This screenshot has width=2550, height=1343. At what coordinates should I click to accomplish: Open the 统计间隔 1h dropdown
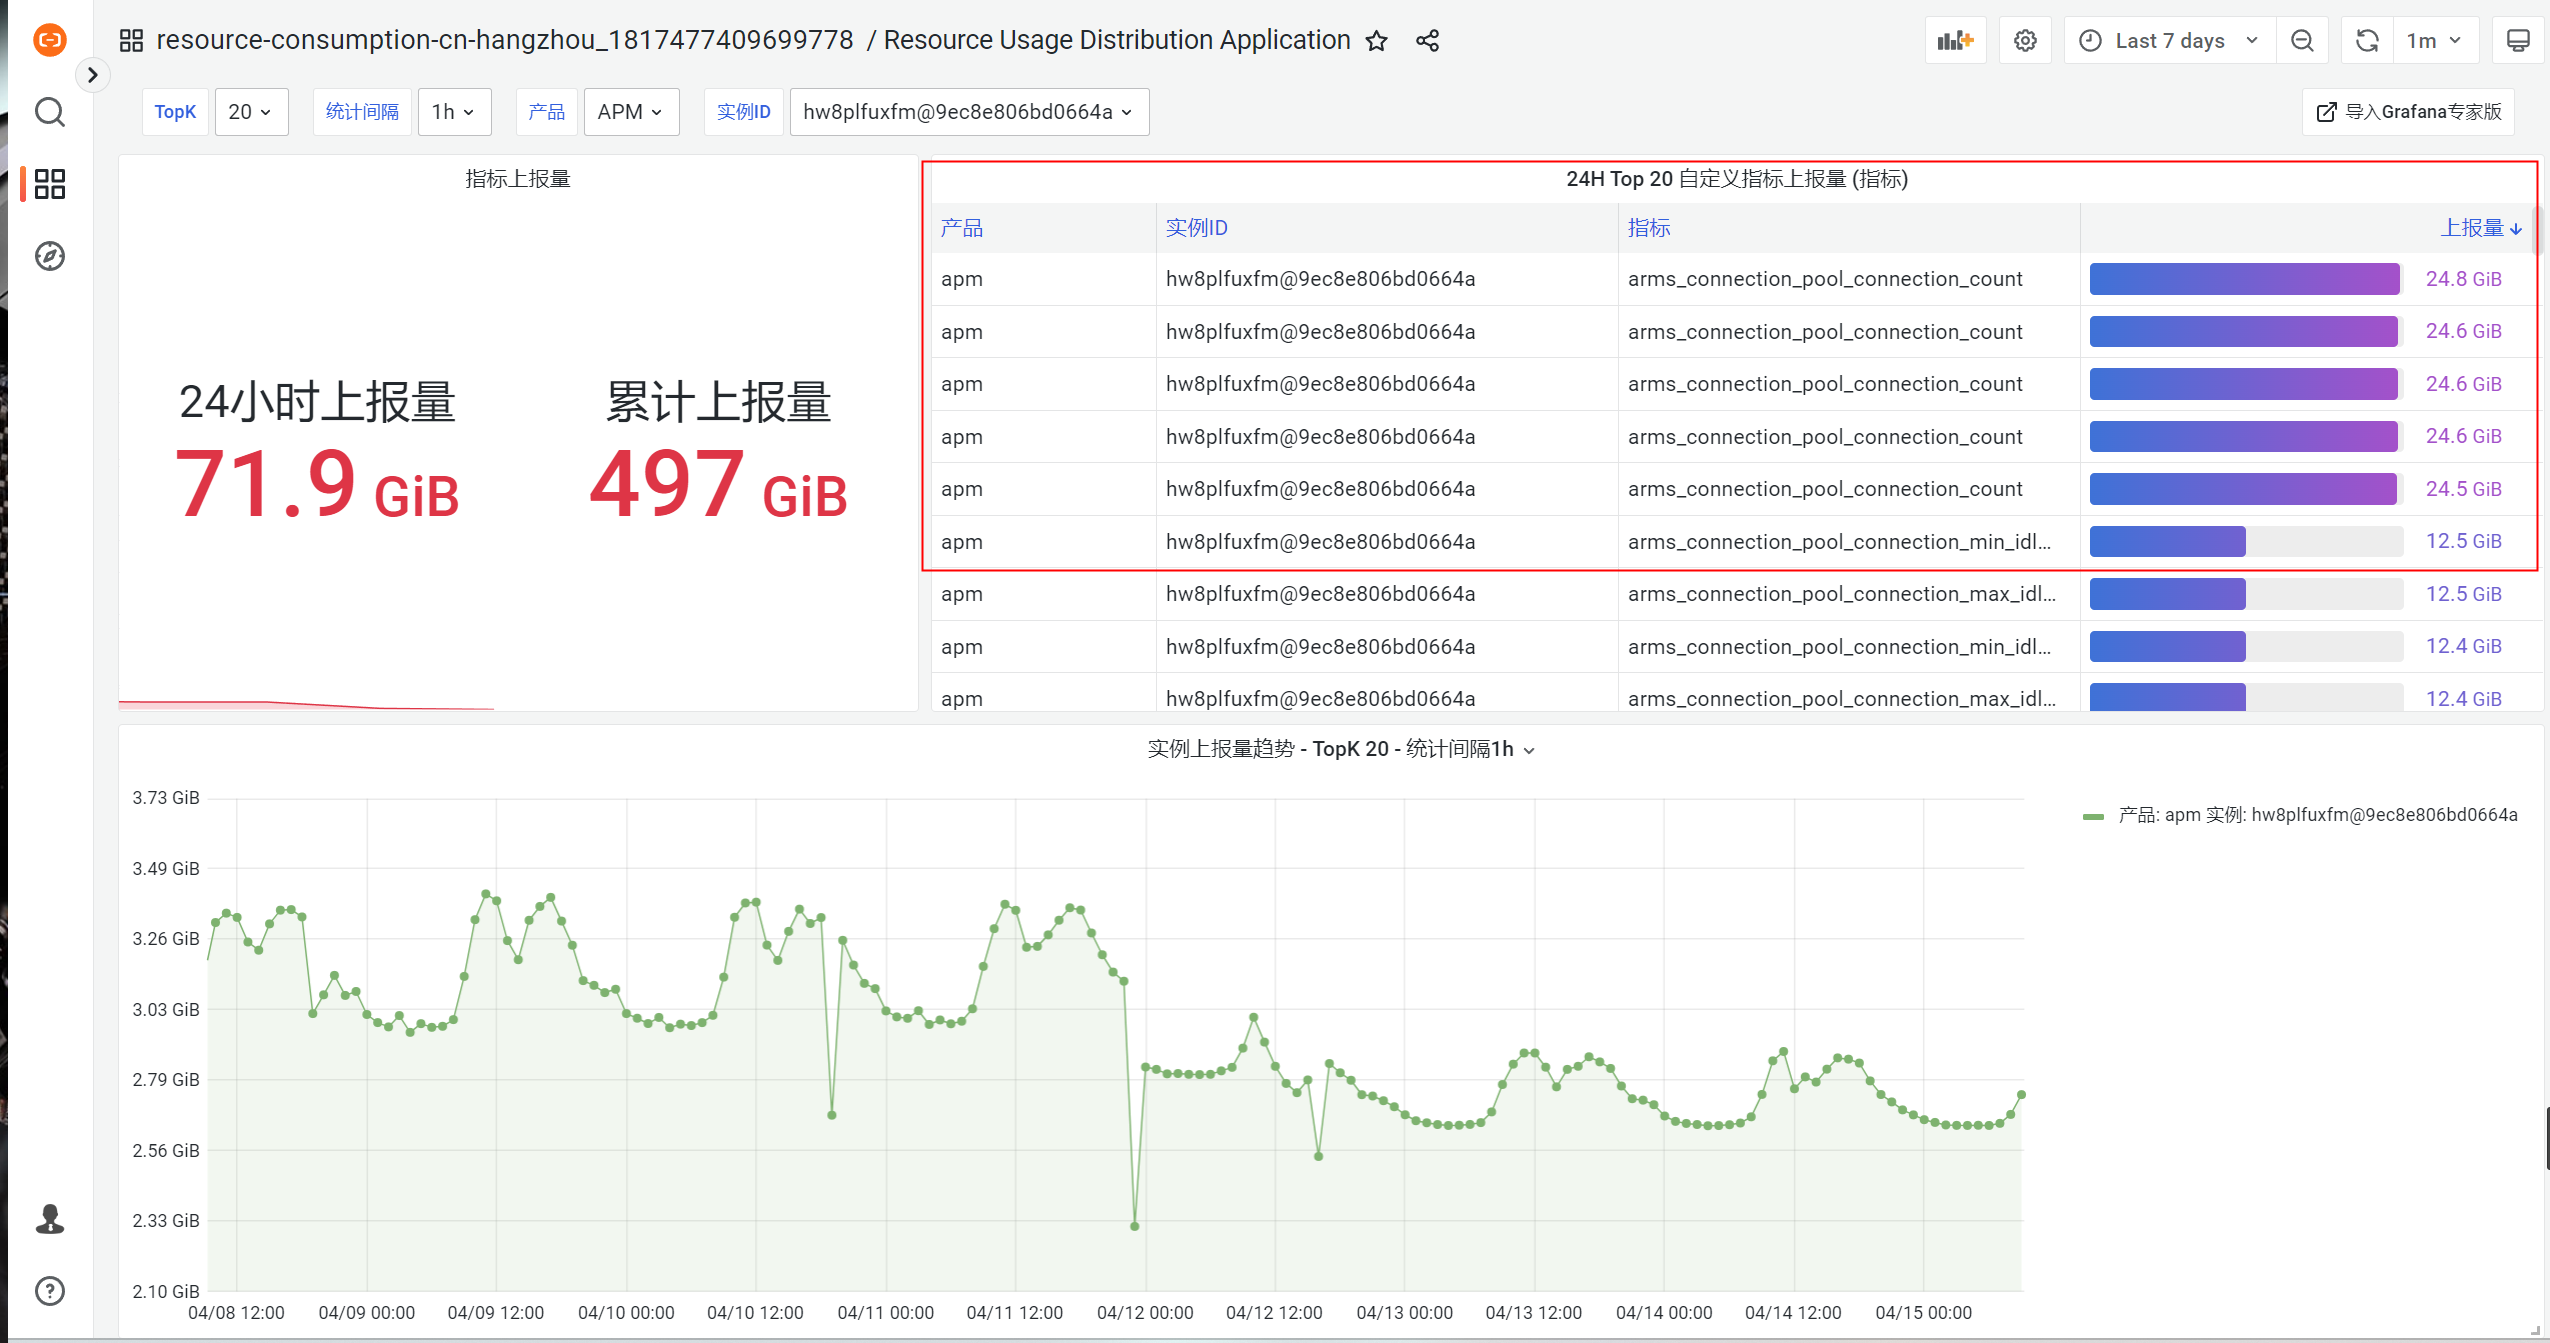pos(454,112)
